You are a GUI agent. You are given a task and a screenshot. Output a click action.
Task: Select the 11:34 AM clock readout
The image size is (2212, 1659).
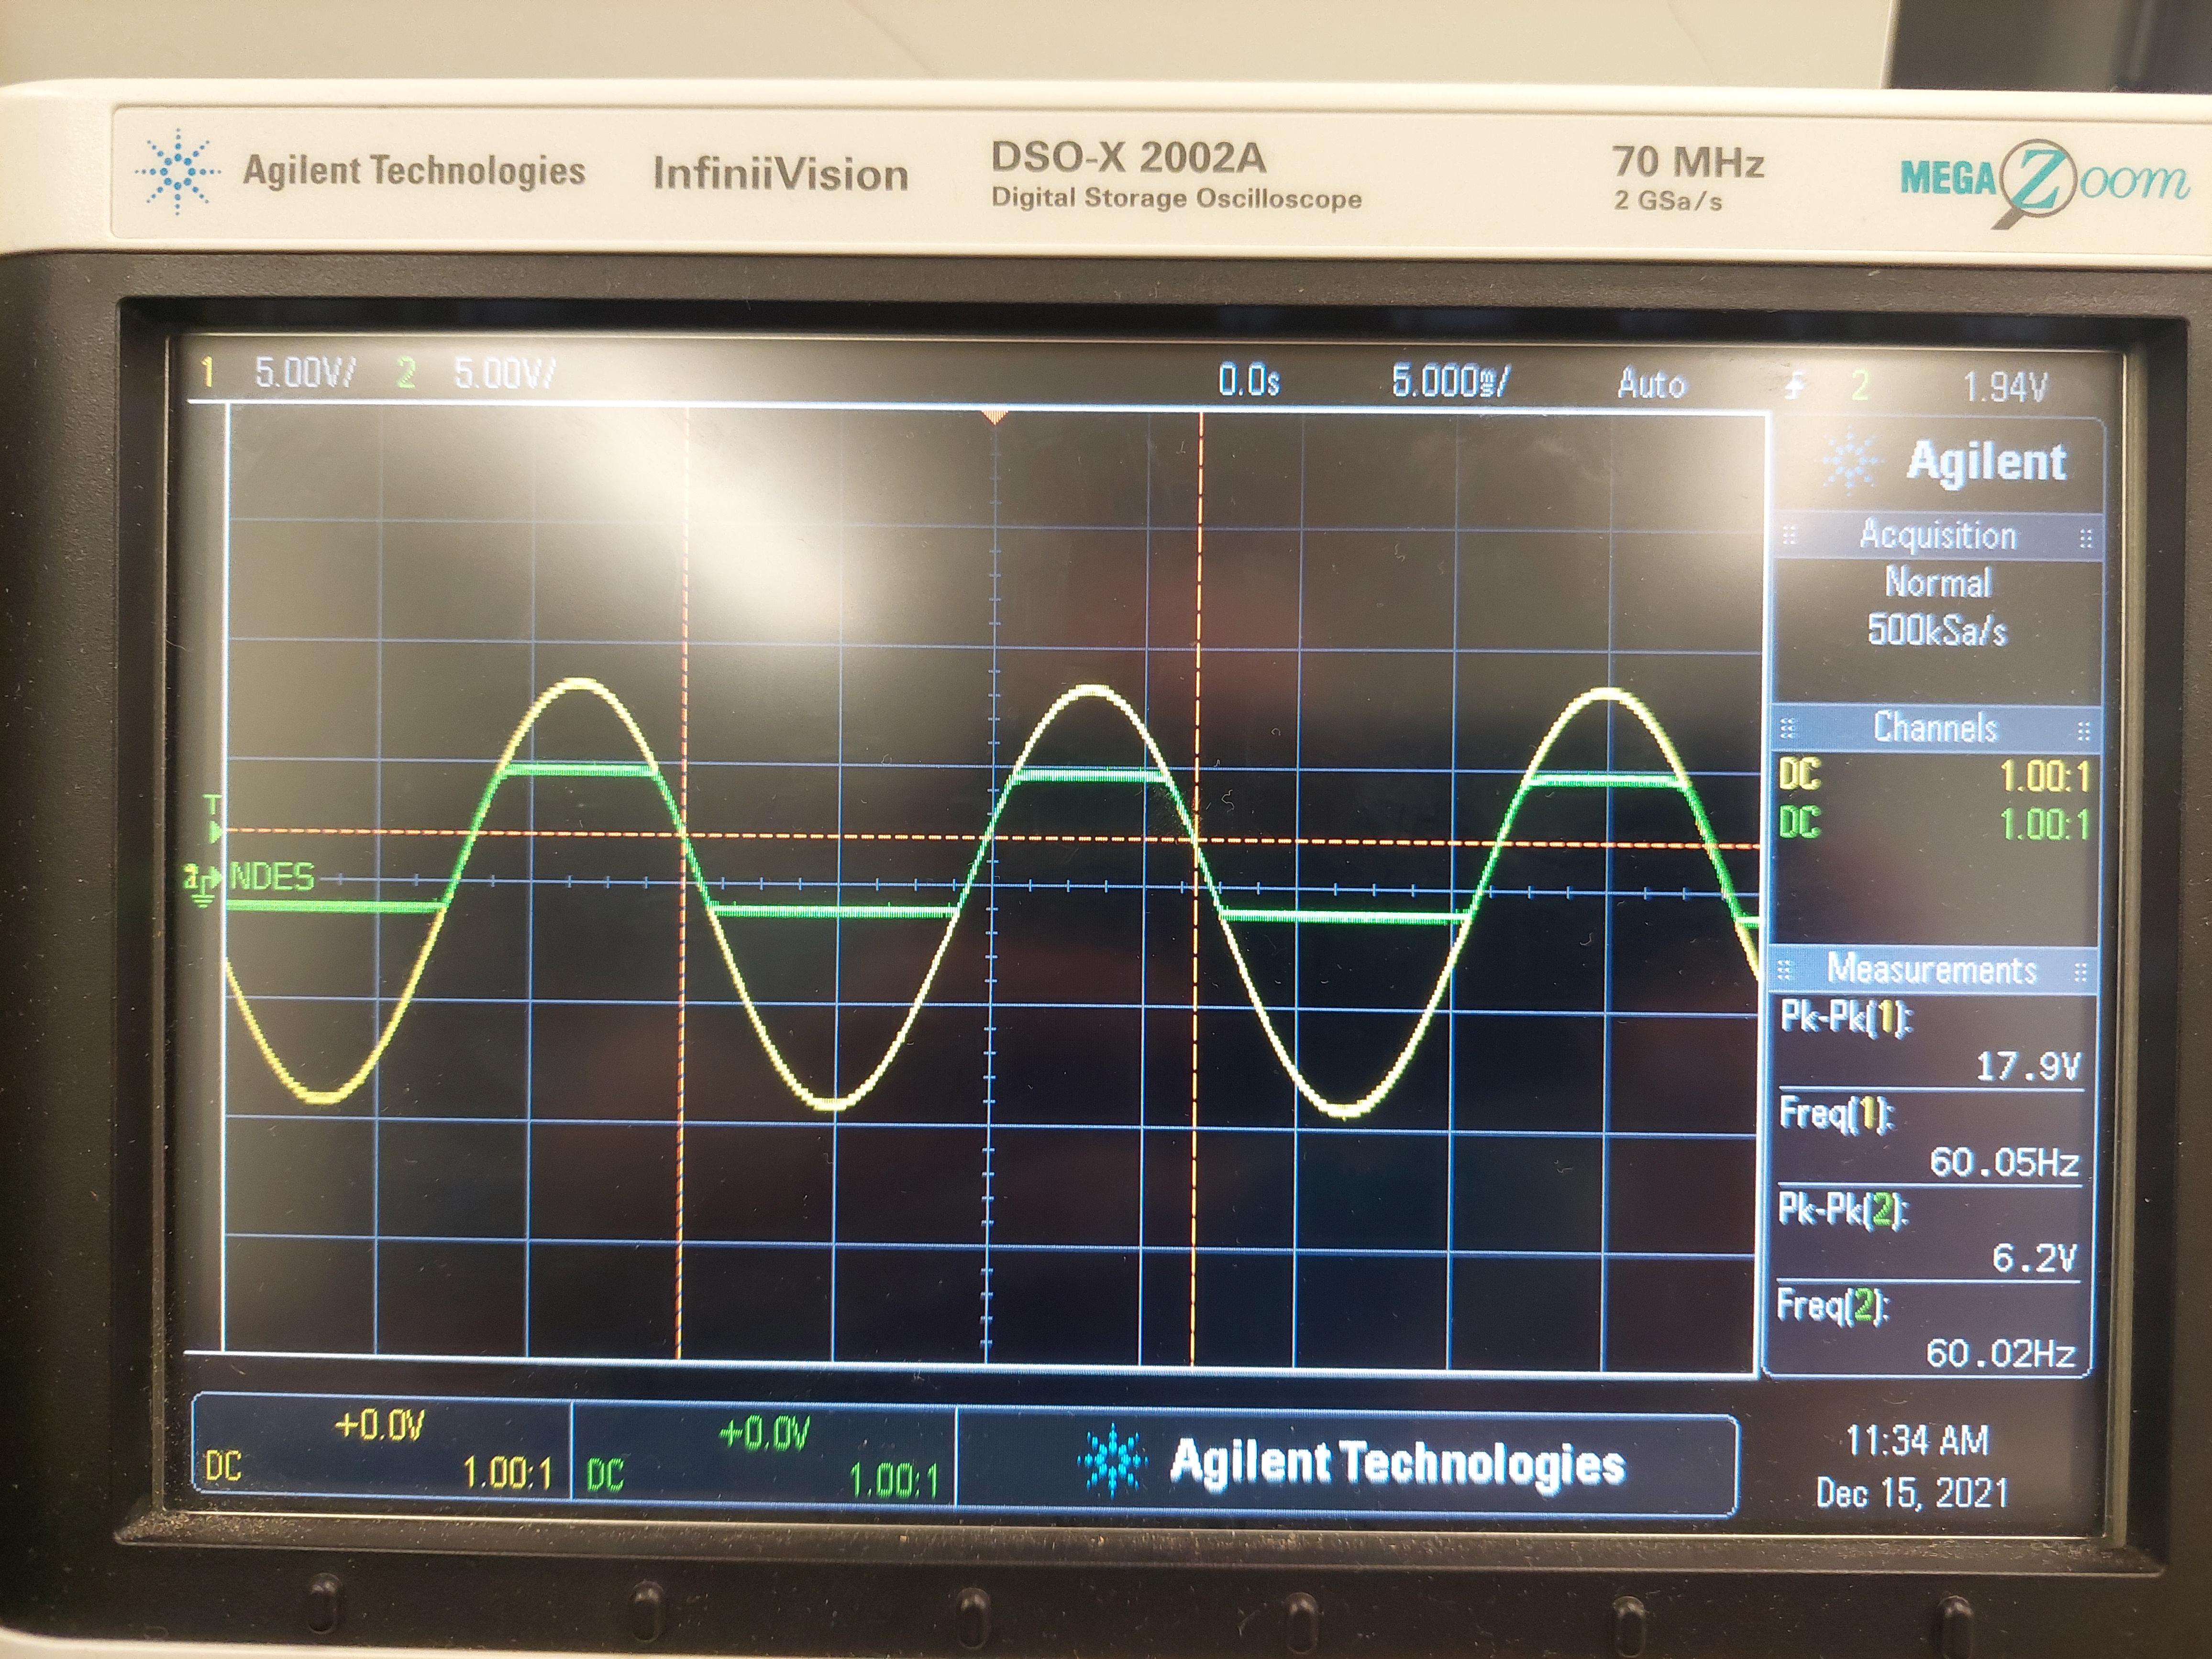[x=1917, y=1441]
